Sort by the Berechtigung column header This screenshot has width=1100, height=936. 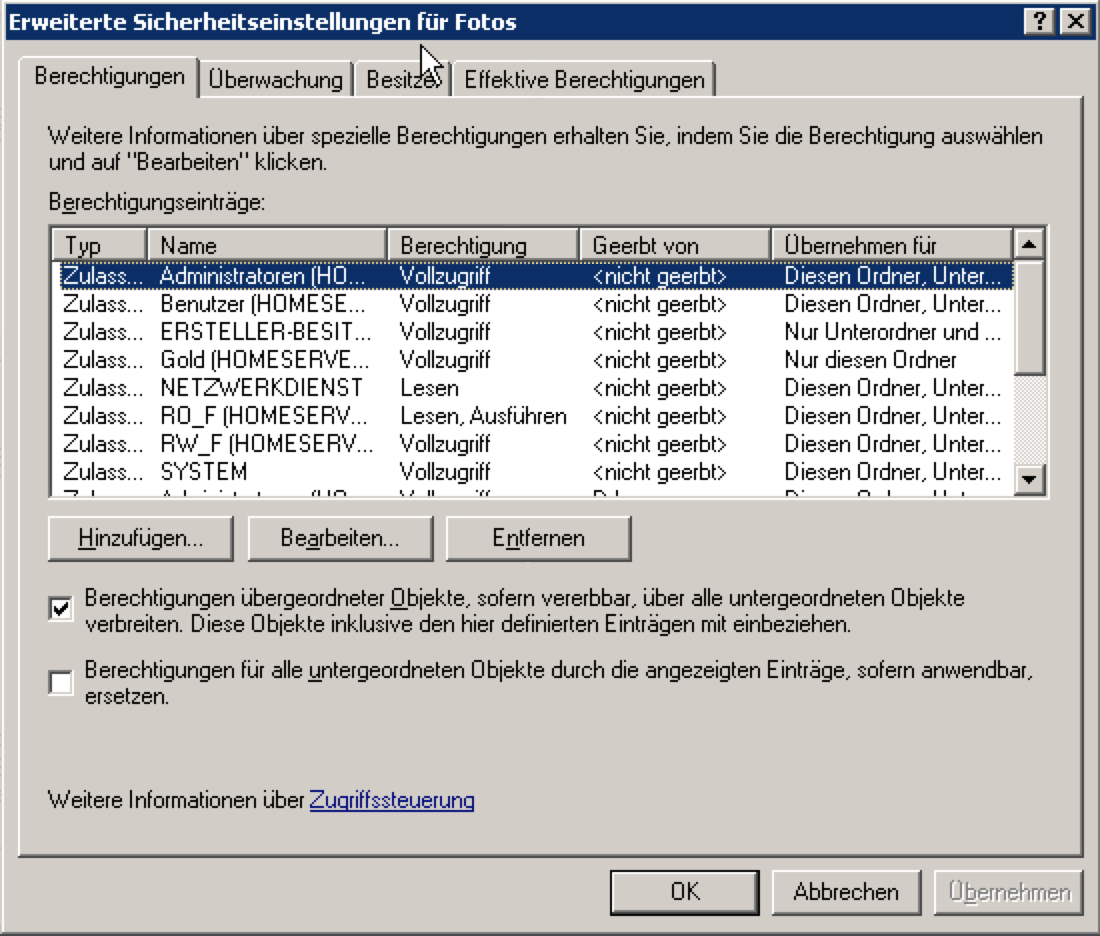click(483, 245)
